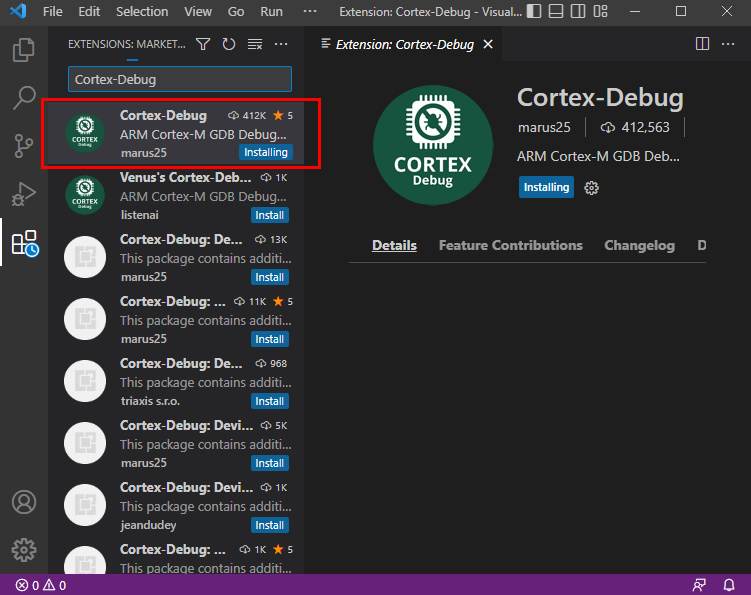
Task: Open the Selection menu
Action: [x=142, y=12]
